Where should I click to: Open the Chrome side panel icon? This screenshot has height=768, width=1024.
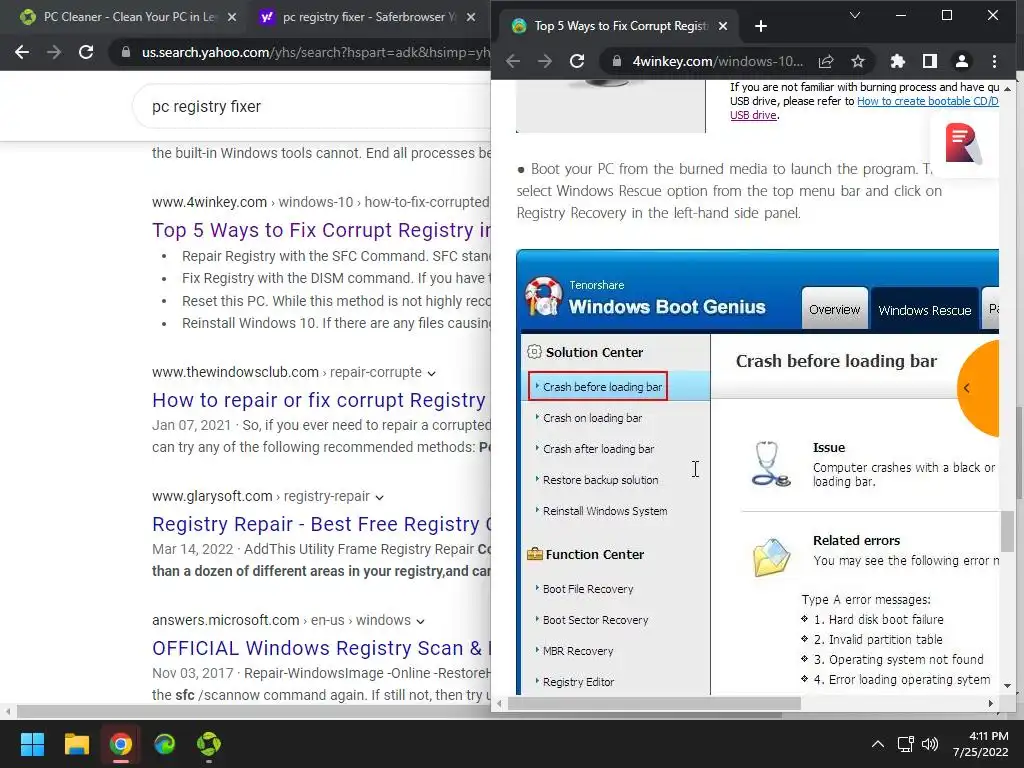point(930,61)
